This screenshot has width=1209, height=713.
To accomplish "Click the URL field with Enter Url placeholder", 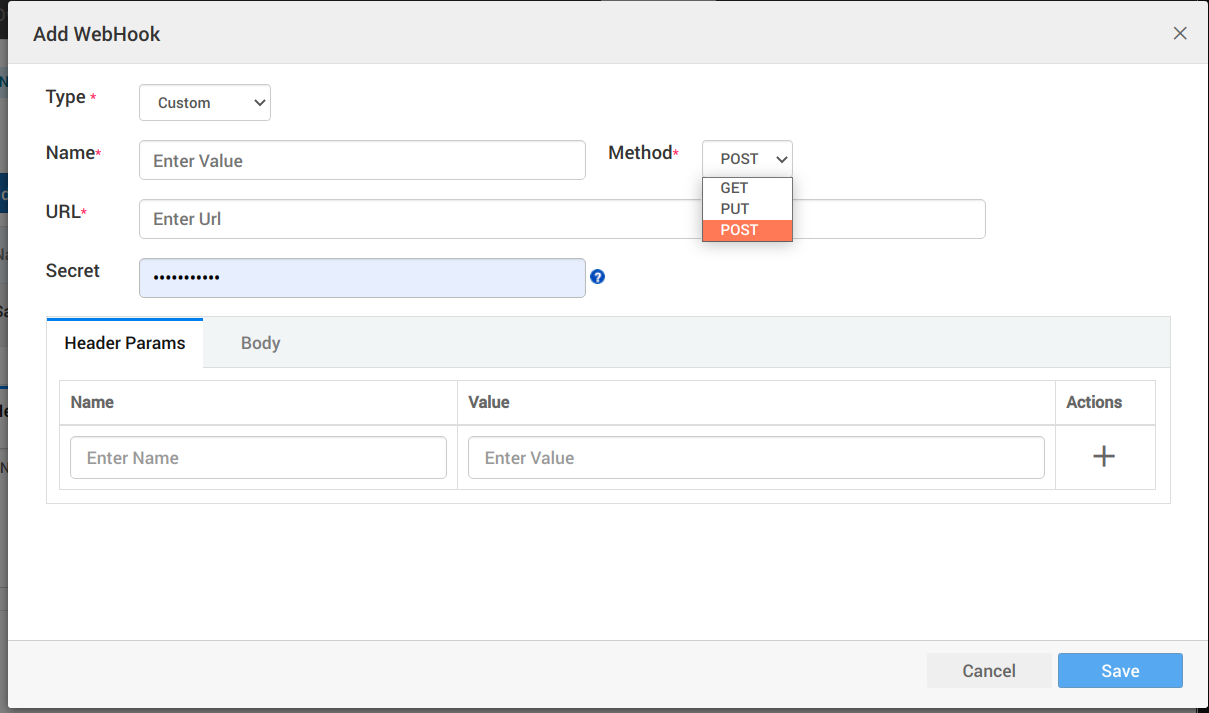I will [562, 219].
